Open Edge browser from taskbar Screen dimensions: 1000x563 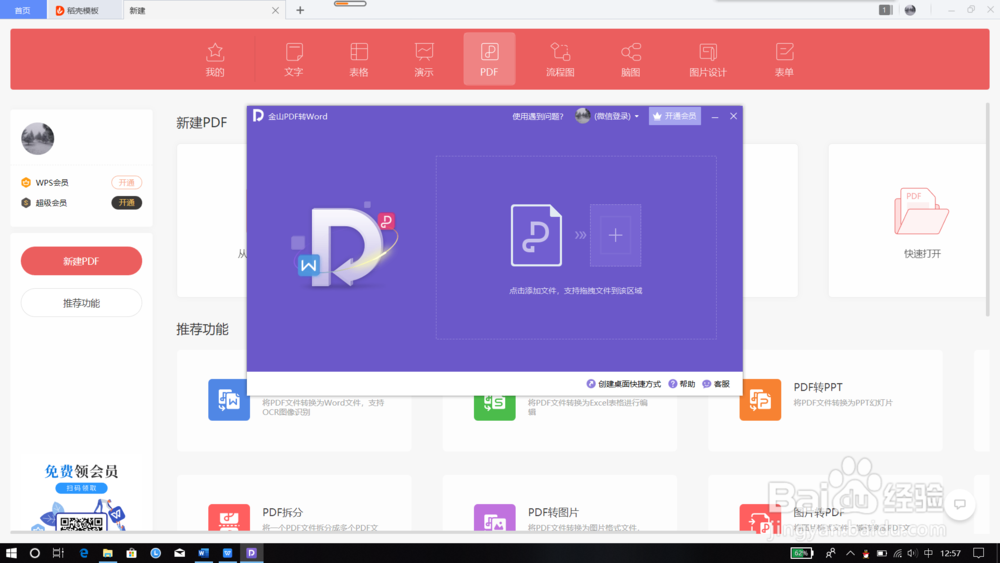pyautogui.click(x=84, y=553)
